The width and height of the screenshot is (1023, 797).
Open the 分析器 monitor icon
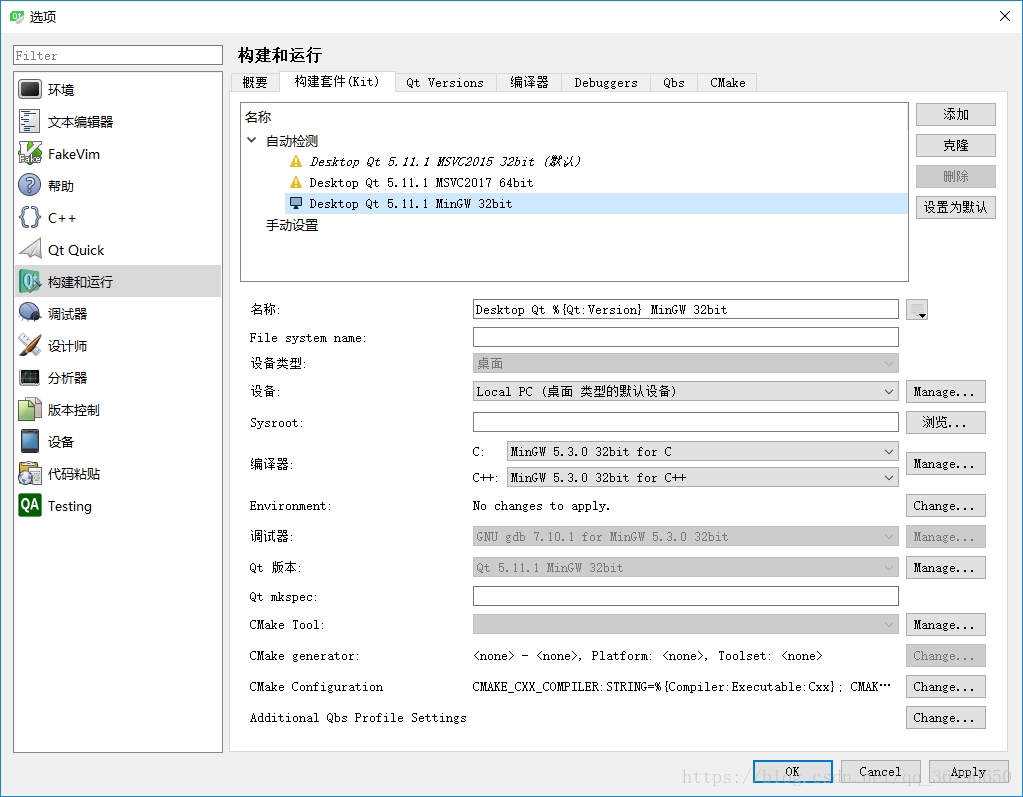(x=30, y=377)
